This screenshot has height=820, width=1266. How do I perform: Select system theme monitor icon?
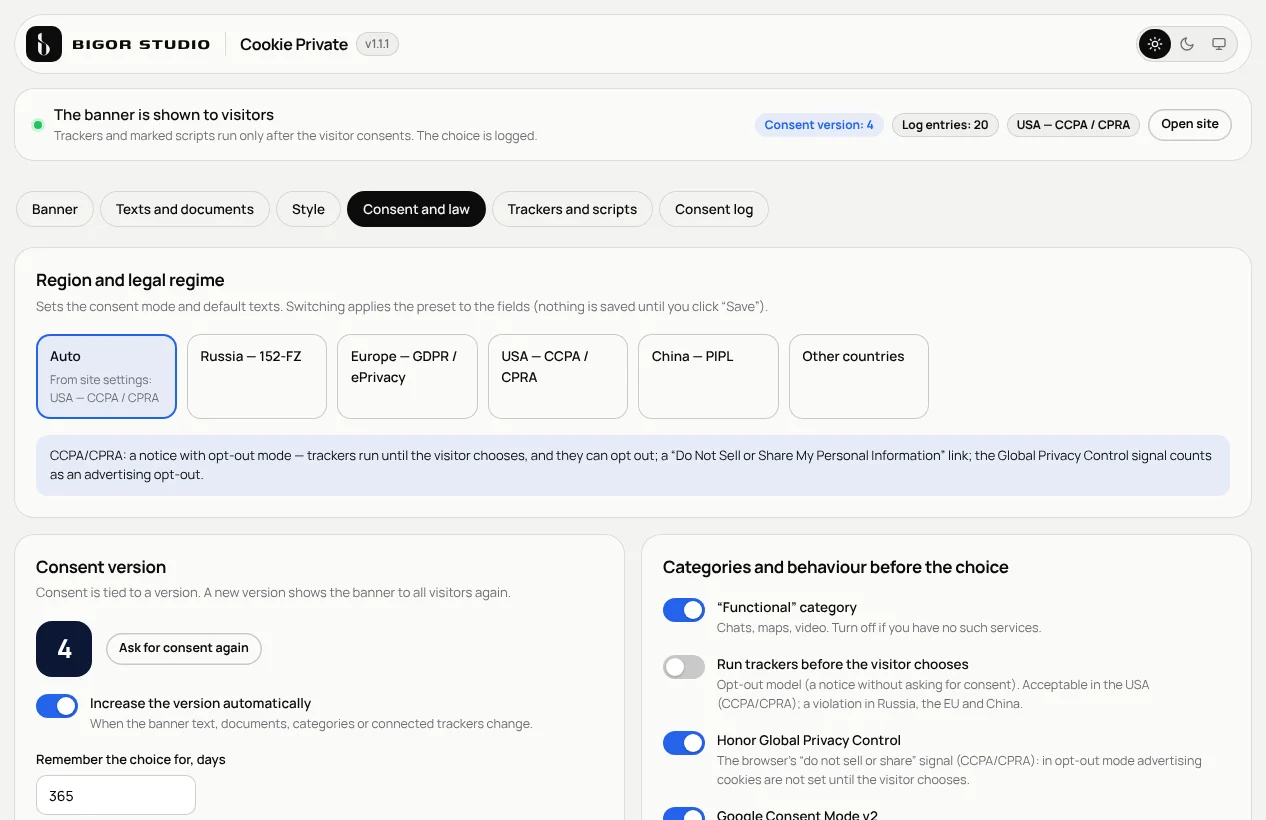point(1219,44)
